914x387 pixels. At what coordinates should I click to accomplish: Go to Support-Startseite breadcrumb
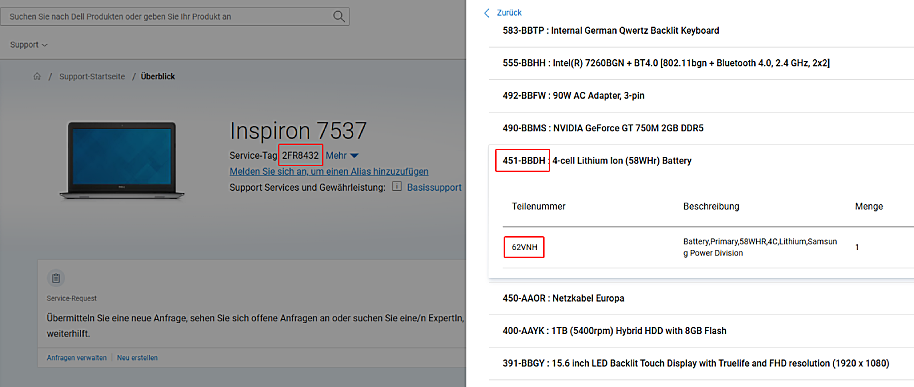click(x=92, y=76)
